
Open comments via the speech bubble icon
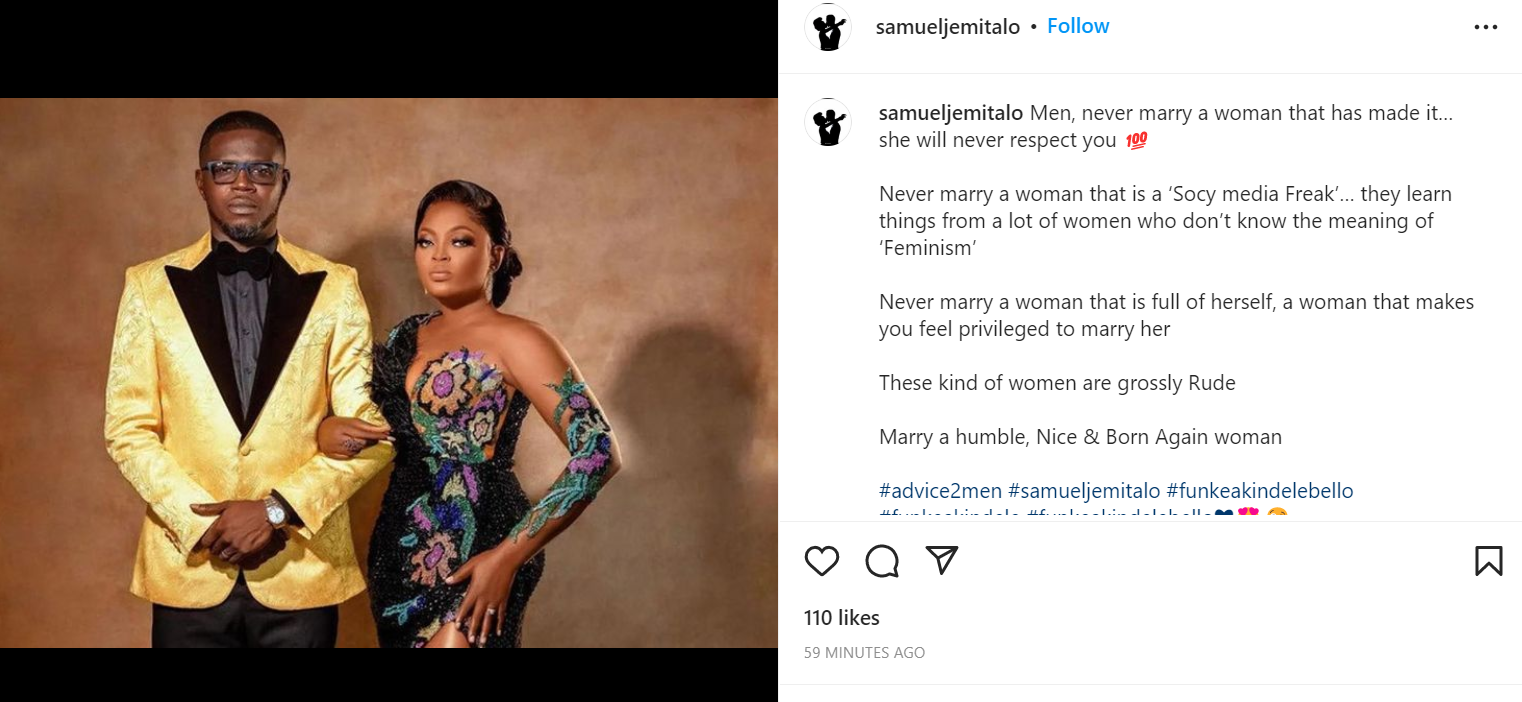point(881,561)
